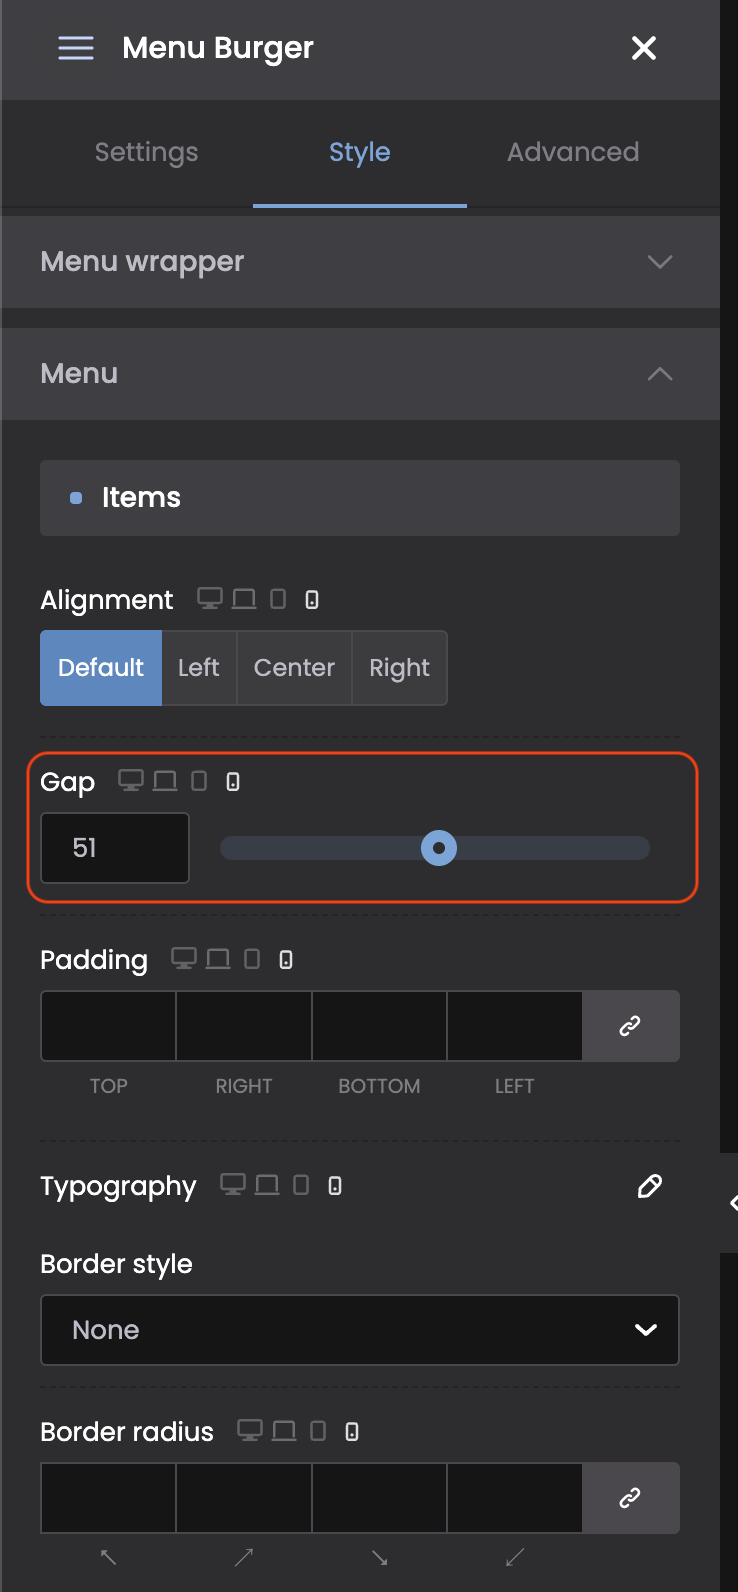Select desktop device icon for Border radius
Viewport: 738px width, 1592px height.
pyautogui.click(x=249, y=1431)
